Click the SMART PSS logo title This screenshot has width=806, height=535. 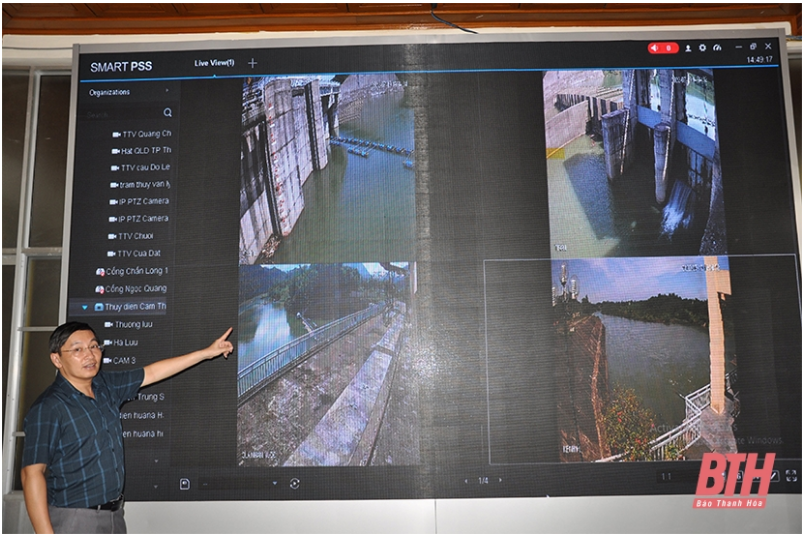point(121,67)
